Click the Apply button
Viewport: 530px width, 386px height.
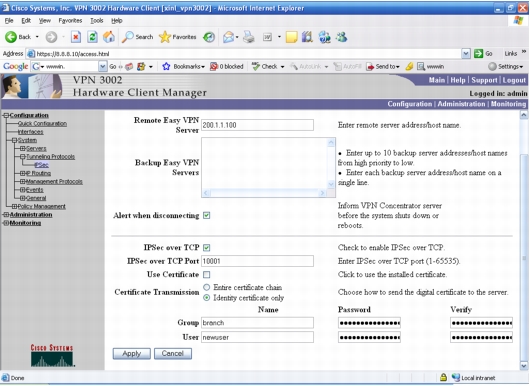(131, 354)
